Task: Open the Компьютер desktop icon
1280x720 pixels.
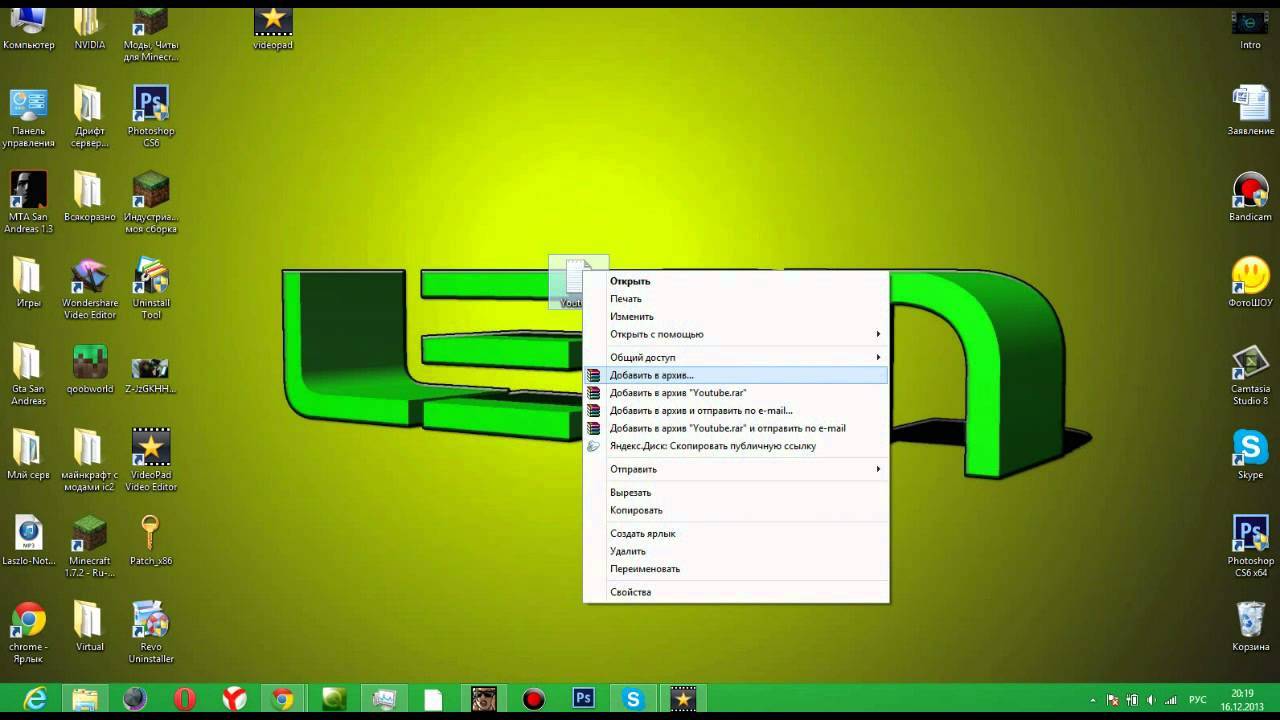Action: (x=28, y=28)
